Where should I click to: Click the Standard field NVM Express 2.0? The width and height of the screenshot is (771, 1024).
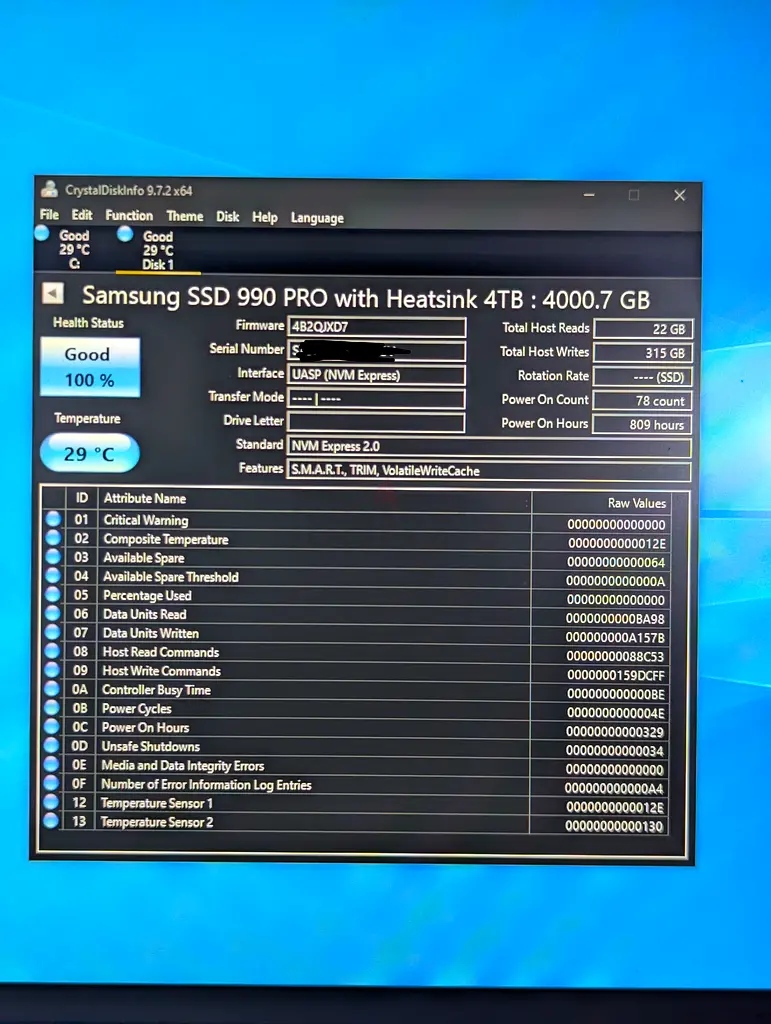click(489, 447)
